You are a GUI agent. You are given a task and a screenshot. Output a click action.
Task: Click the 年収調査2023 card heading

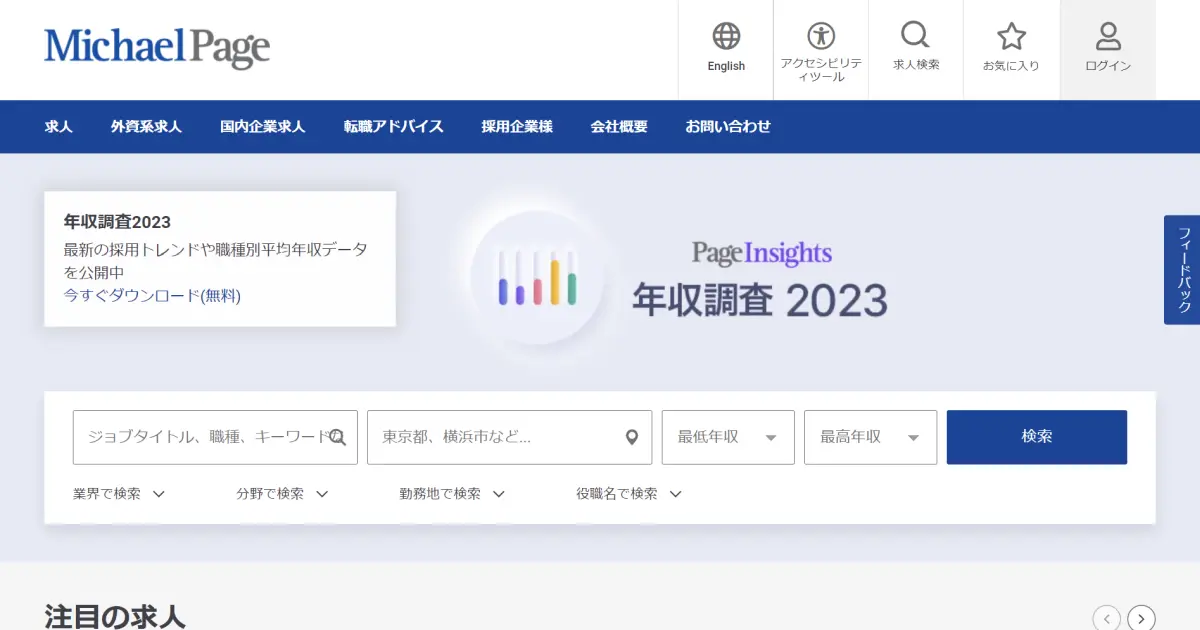117,222
